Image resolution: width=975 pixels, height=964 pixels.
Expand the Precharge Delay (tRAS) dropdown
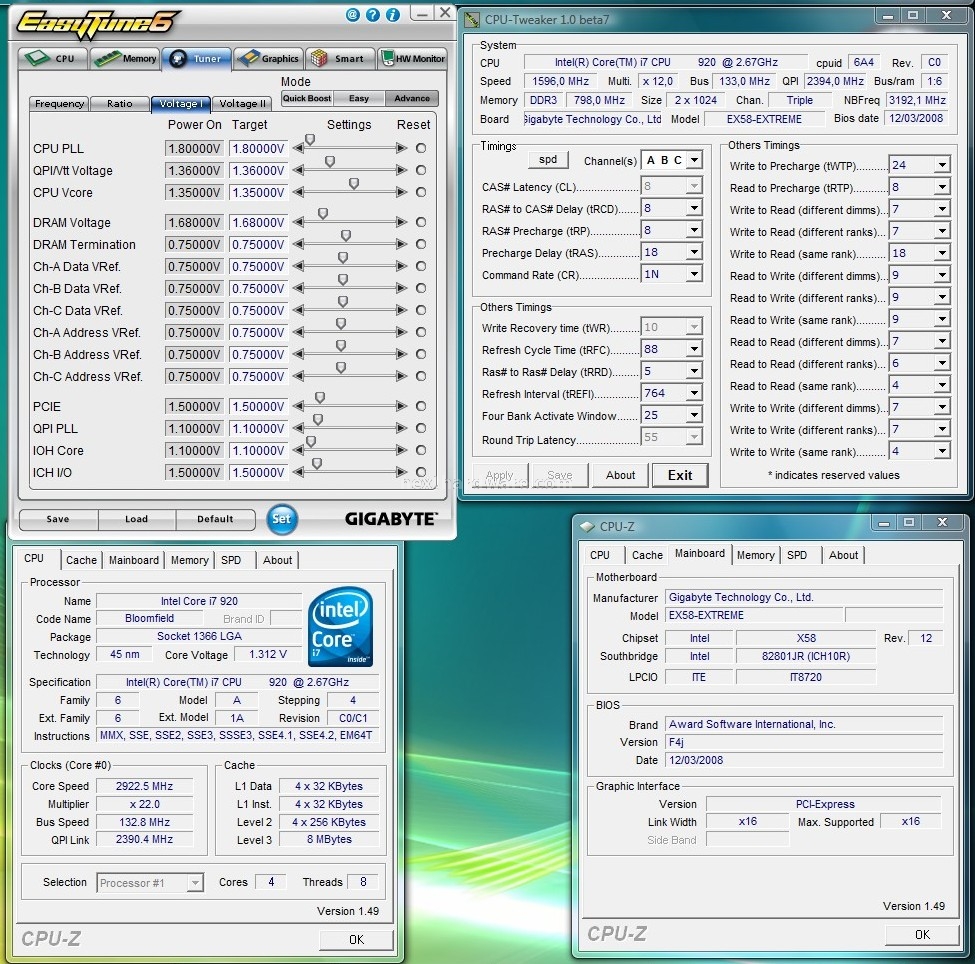click(x=695, y=252)
